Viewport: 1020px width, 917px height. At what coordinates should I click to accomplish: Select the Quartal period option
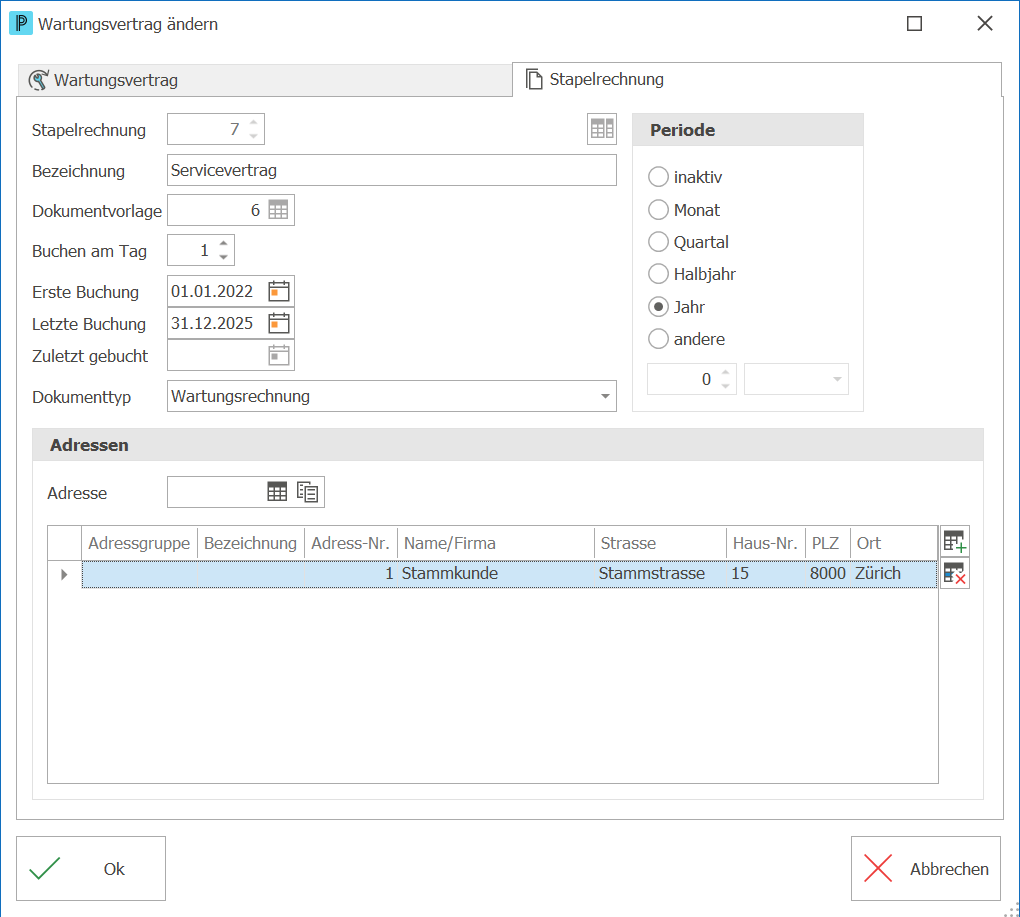[x=658, y=242]
